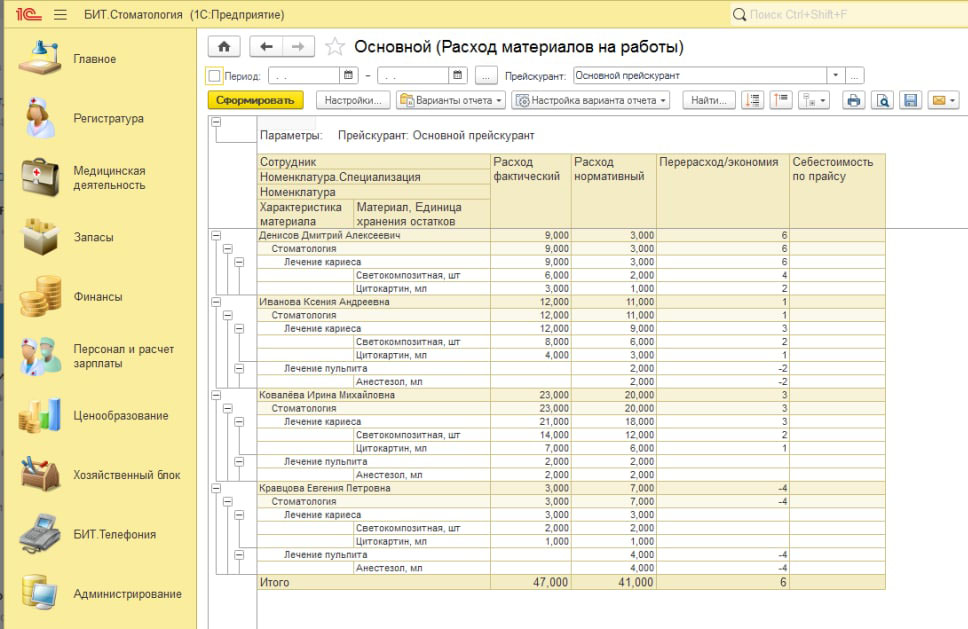The width and height of the screenshot is (968, 629).
Task: Select total cell 41,000
Action: [614, 582]
